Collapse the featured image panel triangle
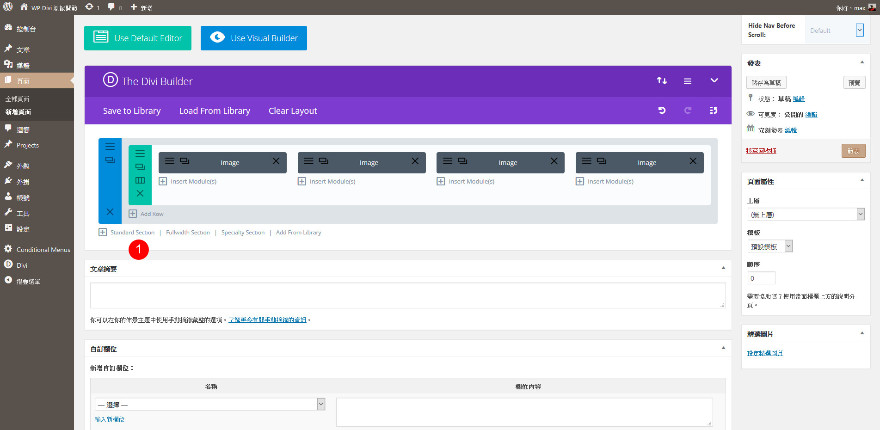Image resolution: width=880 pixels, height=430 pixels. click(861, 333)
